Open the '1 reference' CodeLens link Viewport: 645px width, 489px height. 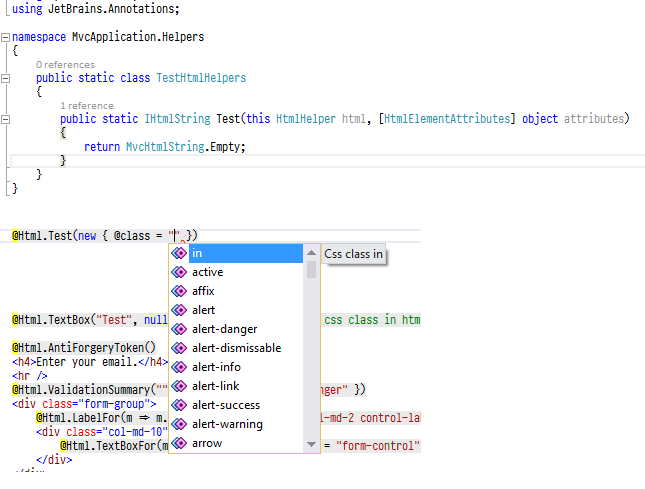(86, 105)
